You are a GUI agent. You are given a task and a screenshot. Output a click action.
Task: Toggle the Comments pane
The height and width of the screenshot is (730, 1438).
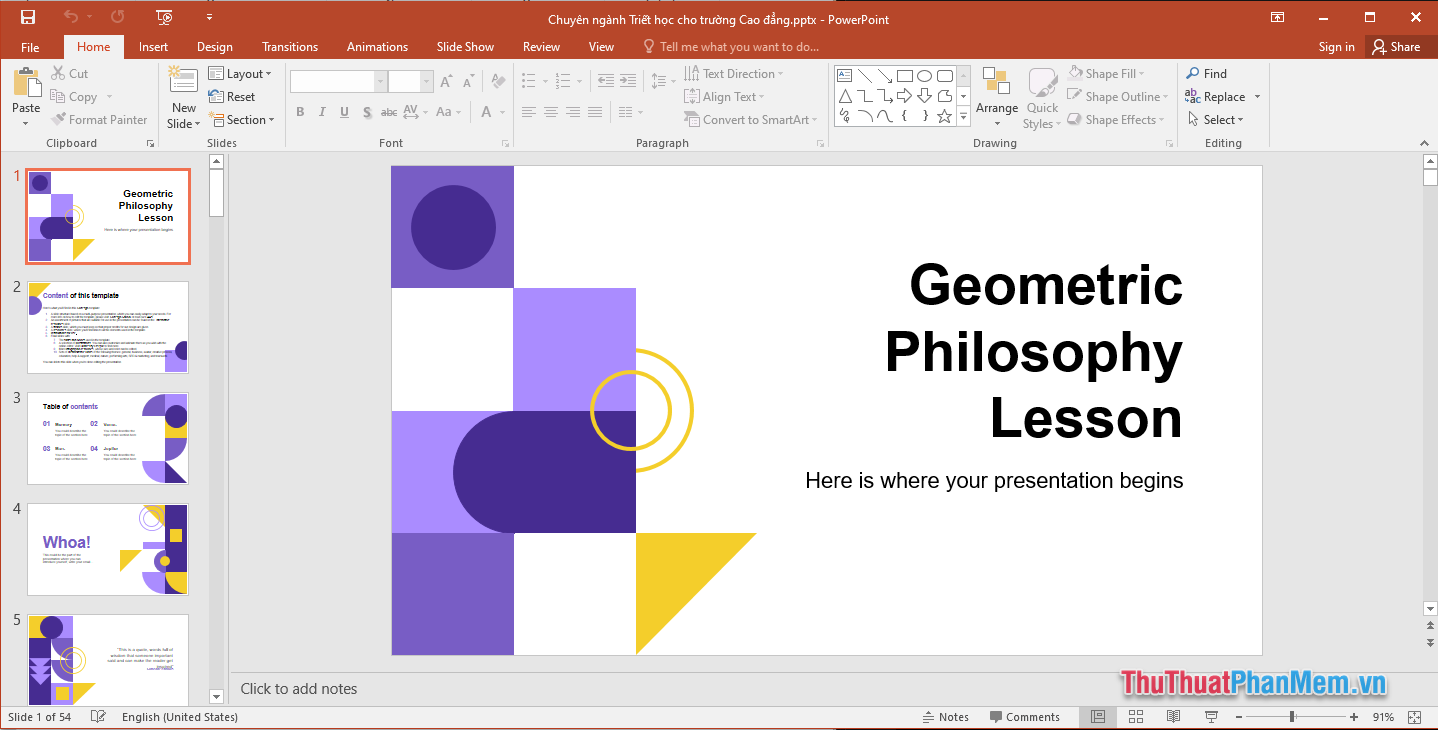(1026, 716)
